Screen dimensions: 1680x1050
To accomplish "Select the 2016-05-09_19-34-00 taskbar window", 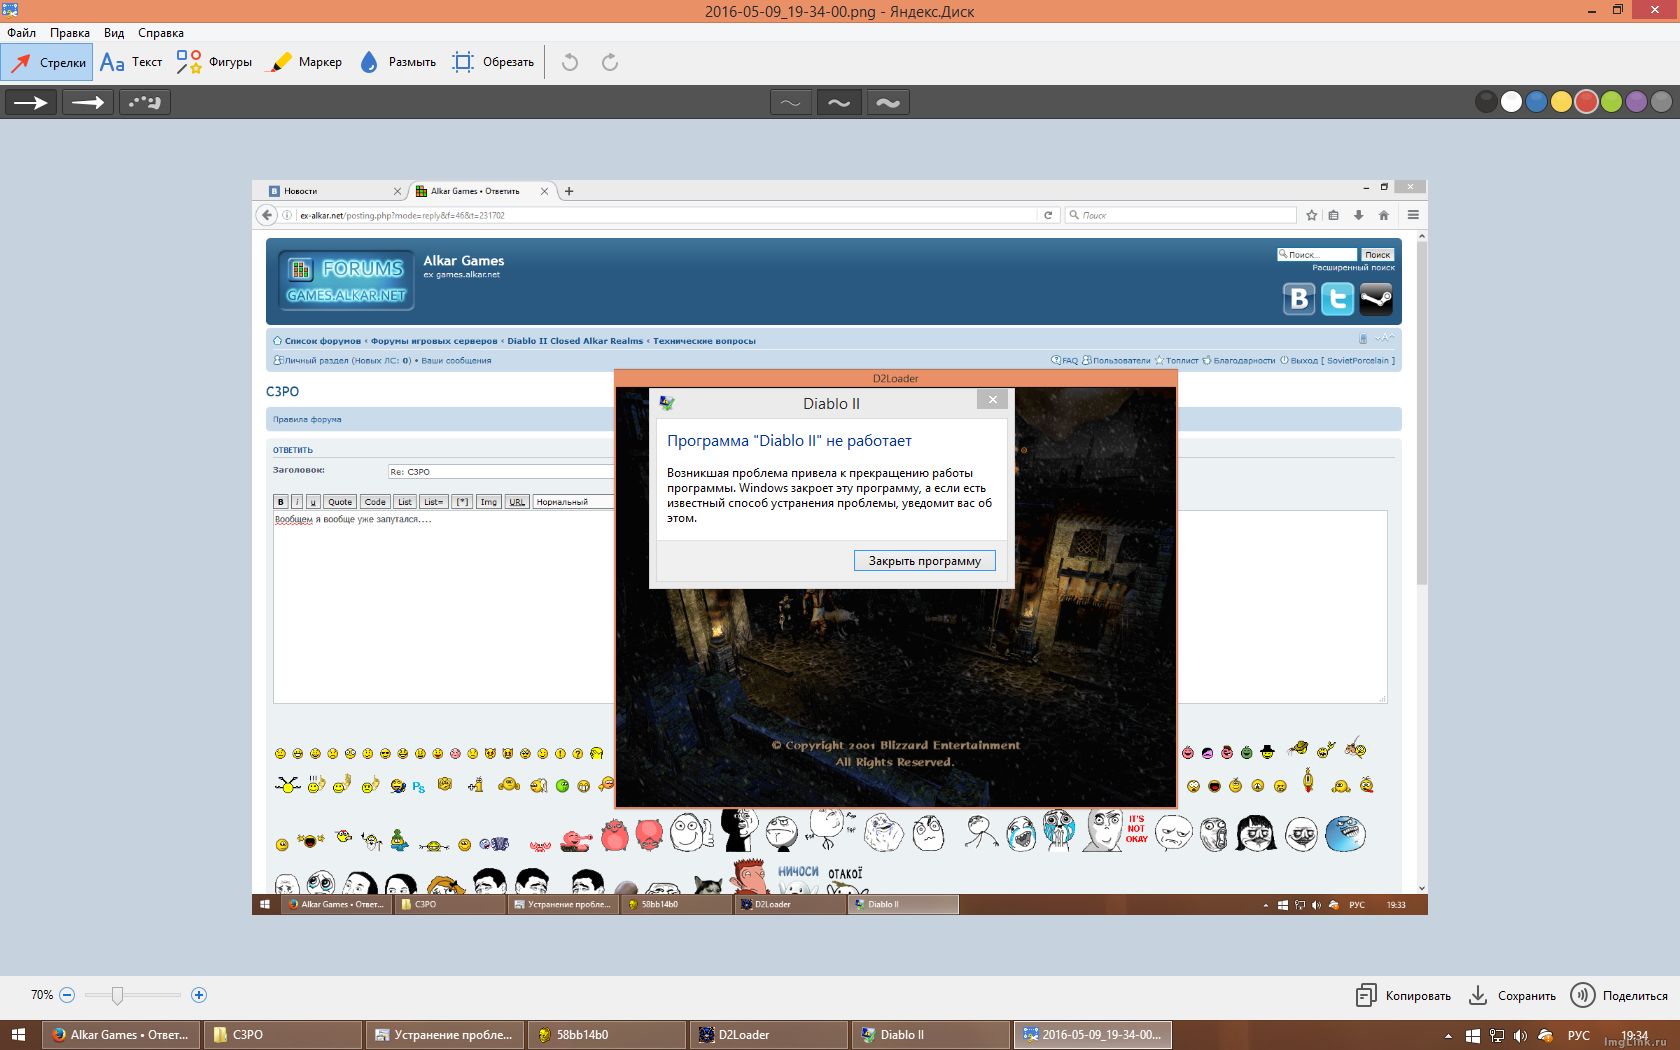I will tap(1093, 1035).
